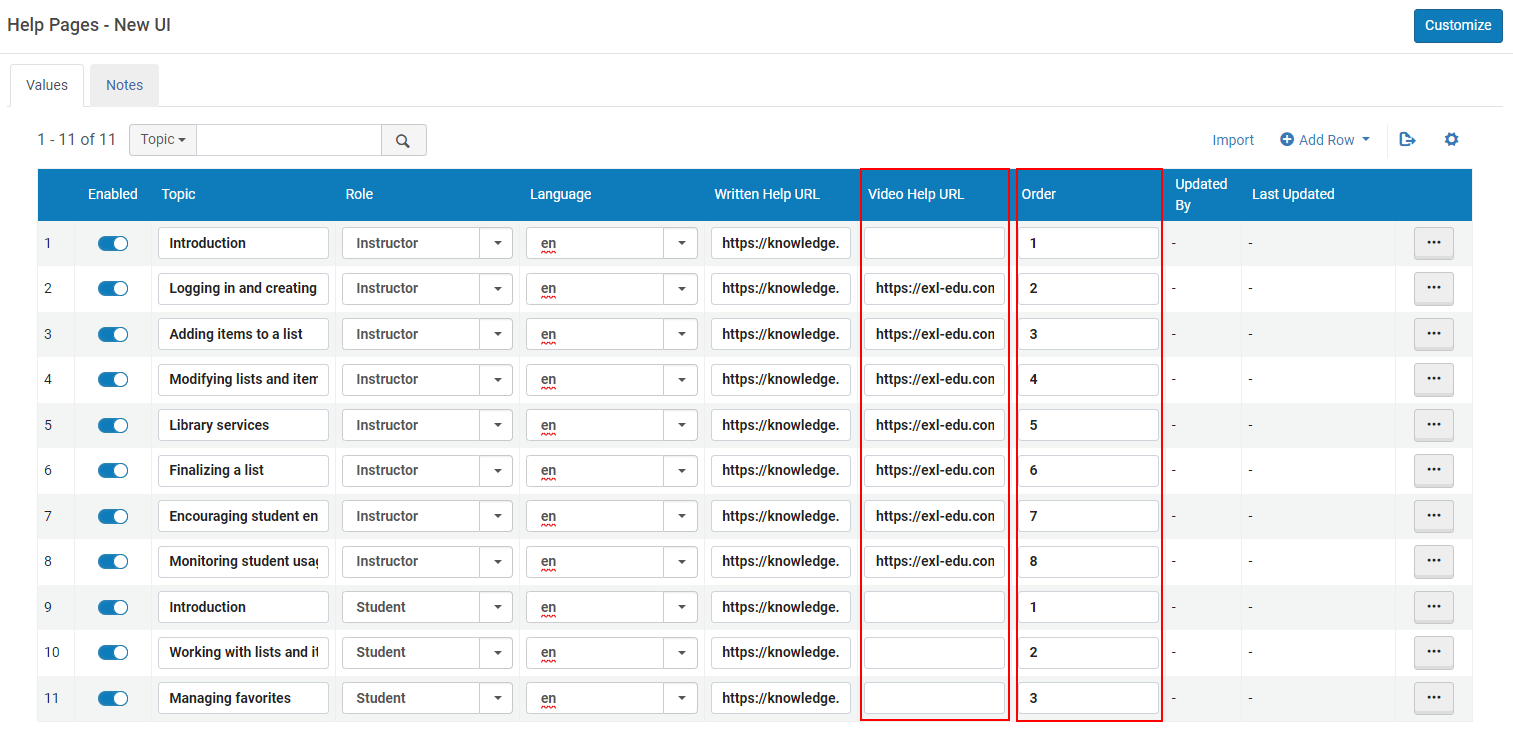Viewport: 1513px width, 735px height.
Task: Click Topic field containing Encouraging student
Action: click(x=243, y=516)
